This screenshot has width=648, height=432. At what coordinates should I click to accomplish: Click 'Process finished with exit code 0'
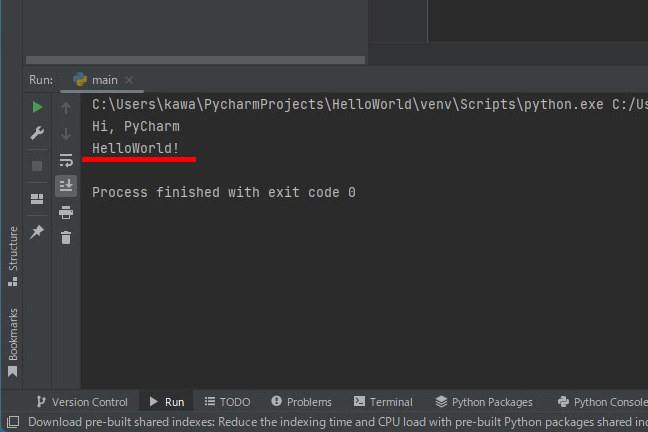pos(224,193)
